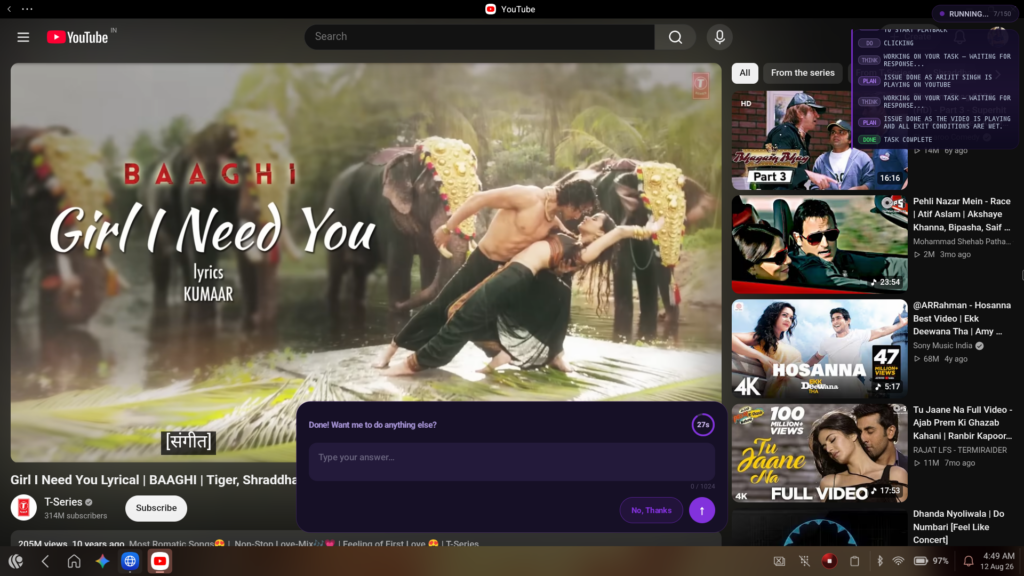This screenshot has height=576, width=1024.
Task: Open the T-Series channel name link
Action: pyautogui.click(x=63, y=502)
